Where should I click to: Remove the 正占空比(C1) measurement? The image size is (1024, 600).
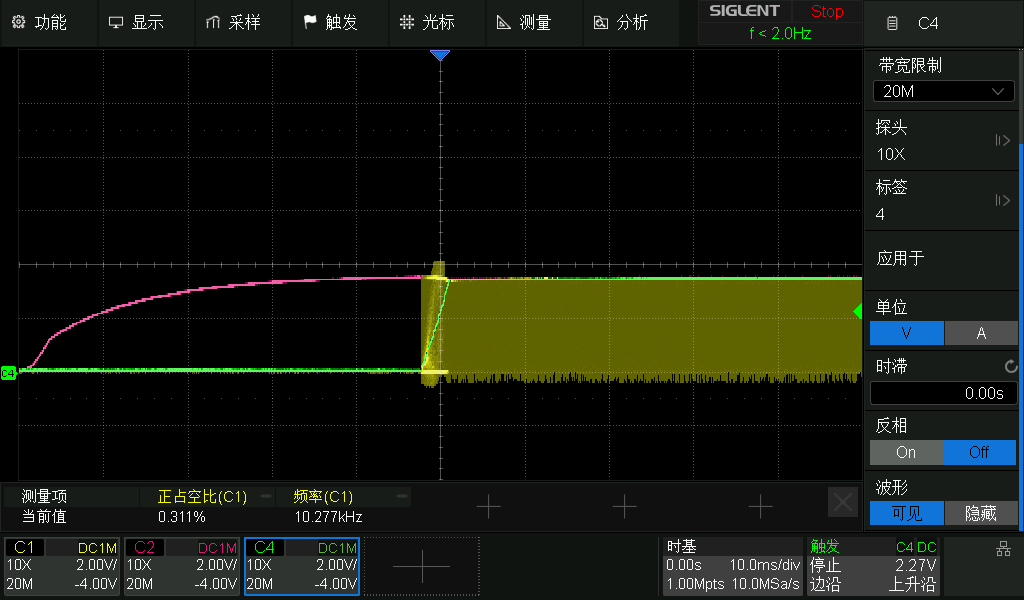266,496
